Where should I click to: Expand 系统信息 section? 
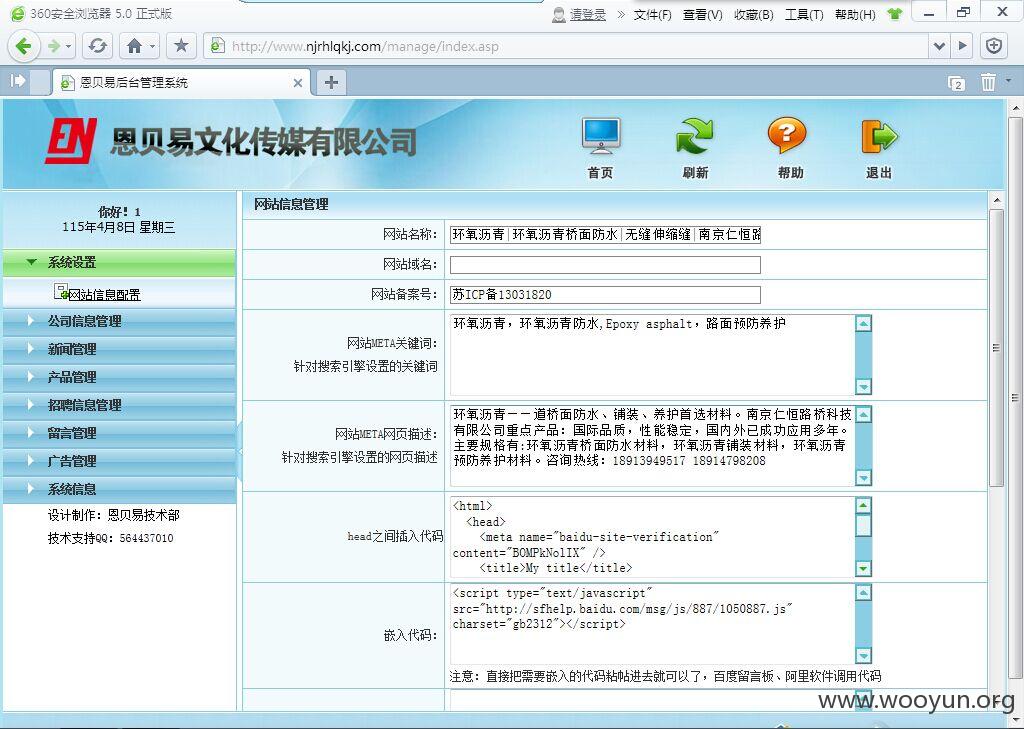[x=119, y=490]
